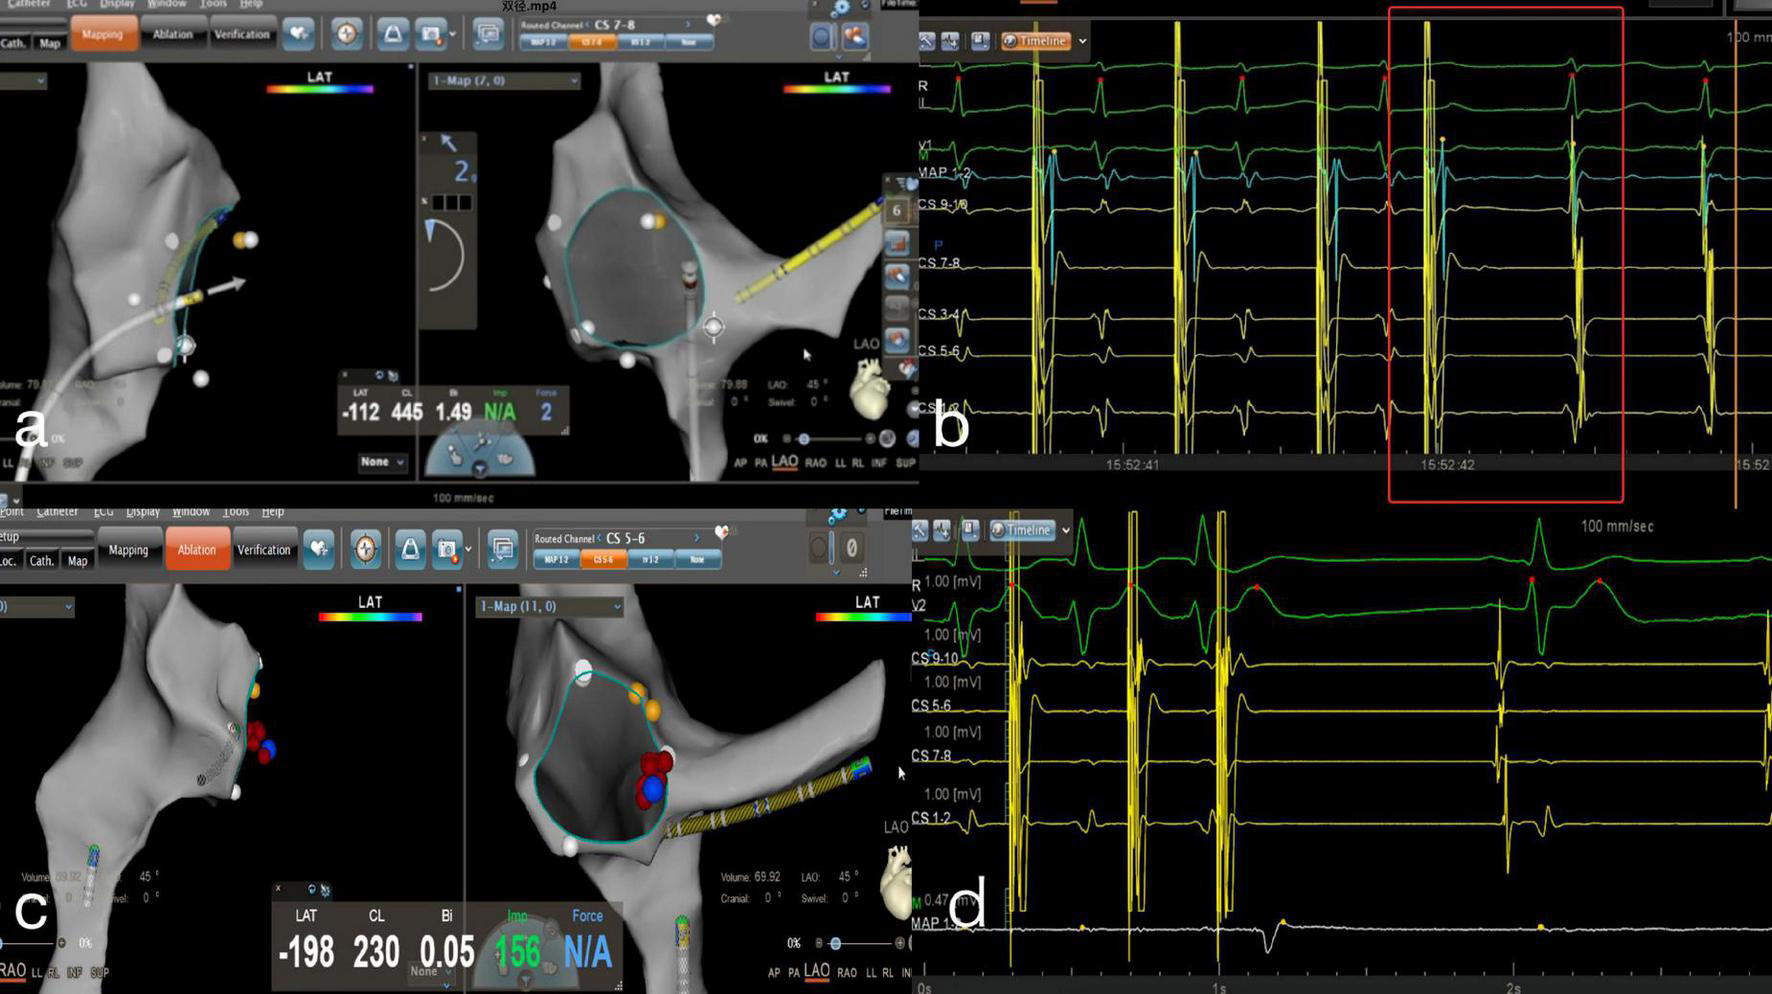This screenshot has width=1772, height=994.
Task: Expand the arrow beside upper Timeline button
Action: [1083, 41]
